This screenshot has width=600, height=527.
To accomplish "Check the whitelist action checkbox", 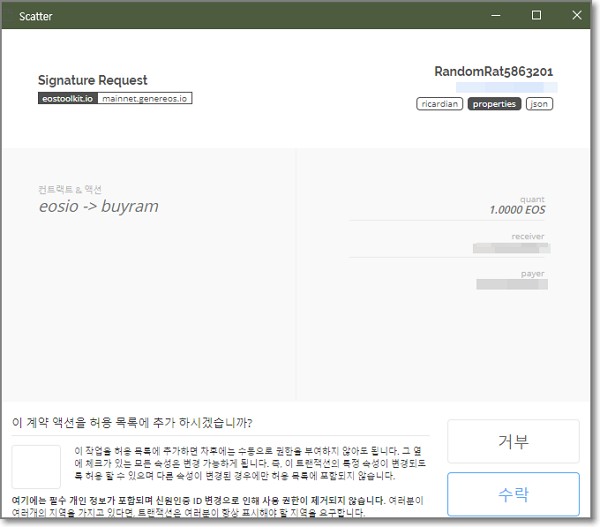I will pyautogui.click(x=36, y=467).
